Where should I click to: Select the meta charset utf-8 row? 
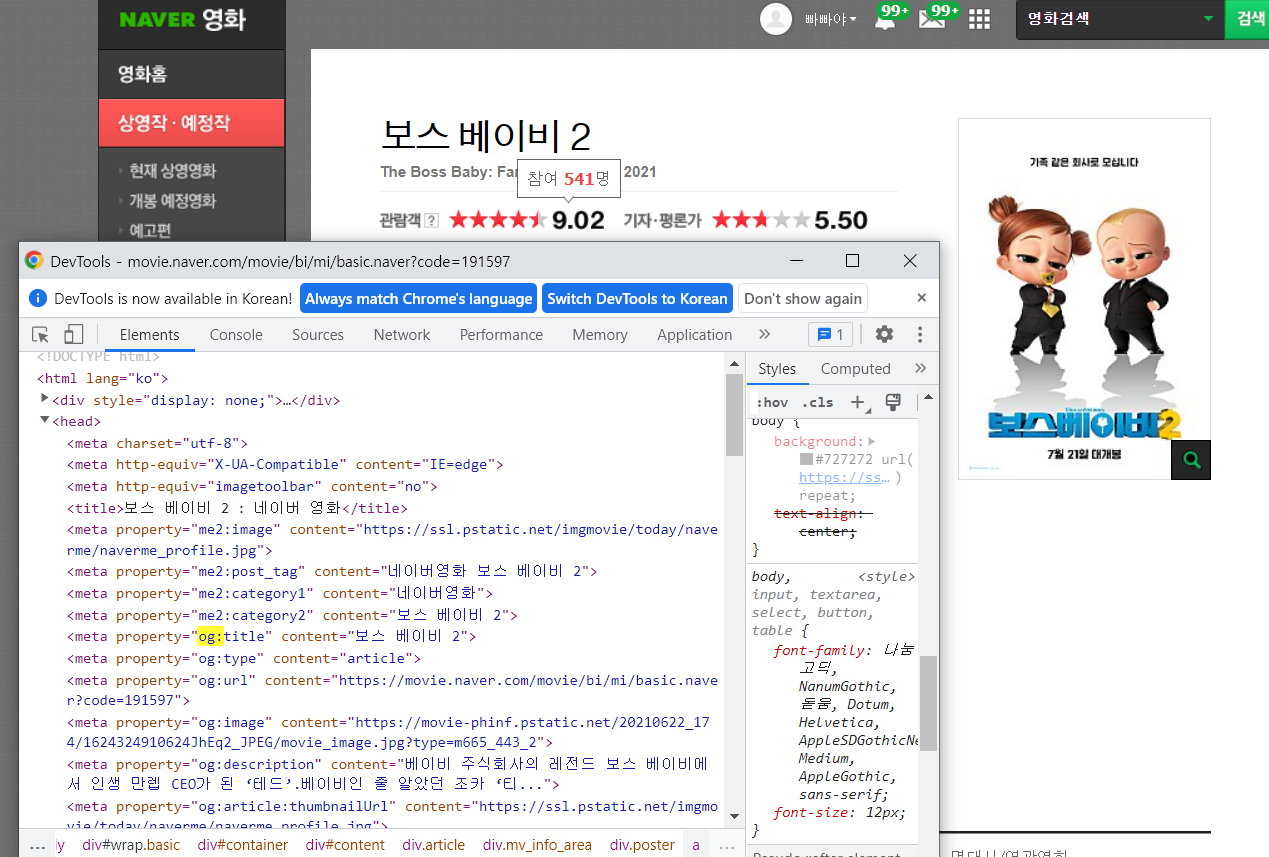(x=157, y=442)
